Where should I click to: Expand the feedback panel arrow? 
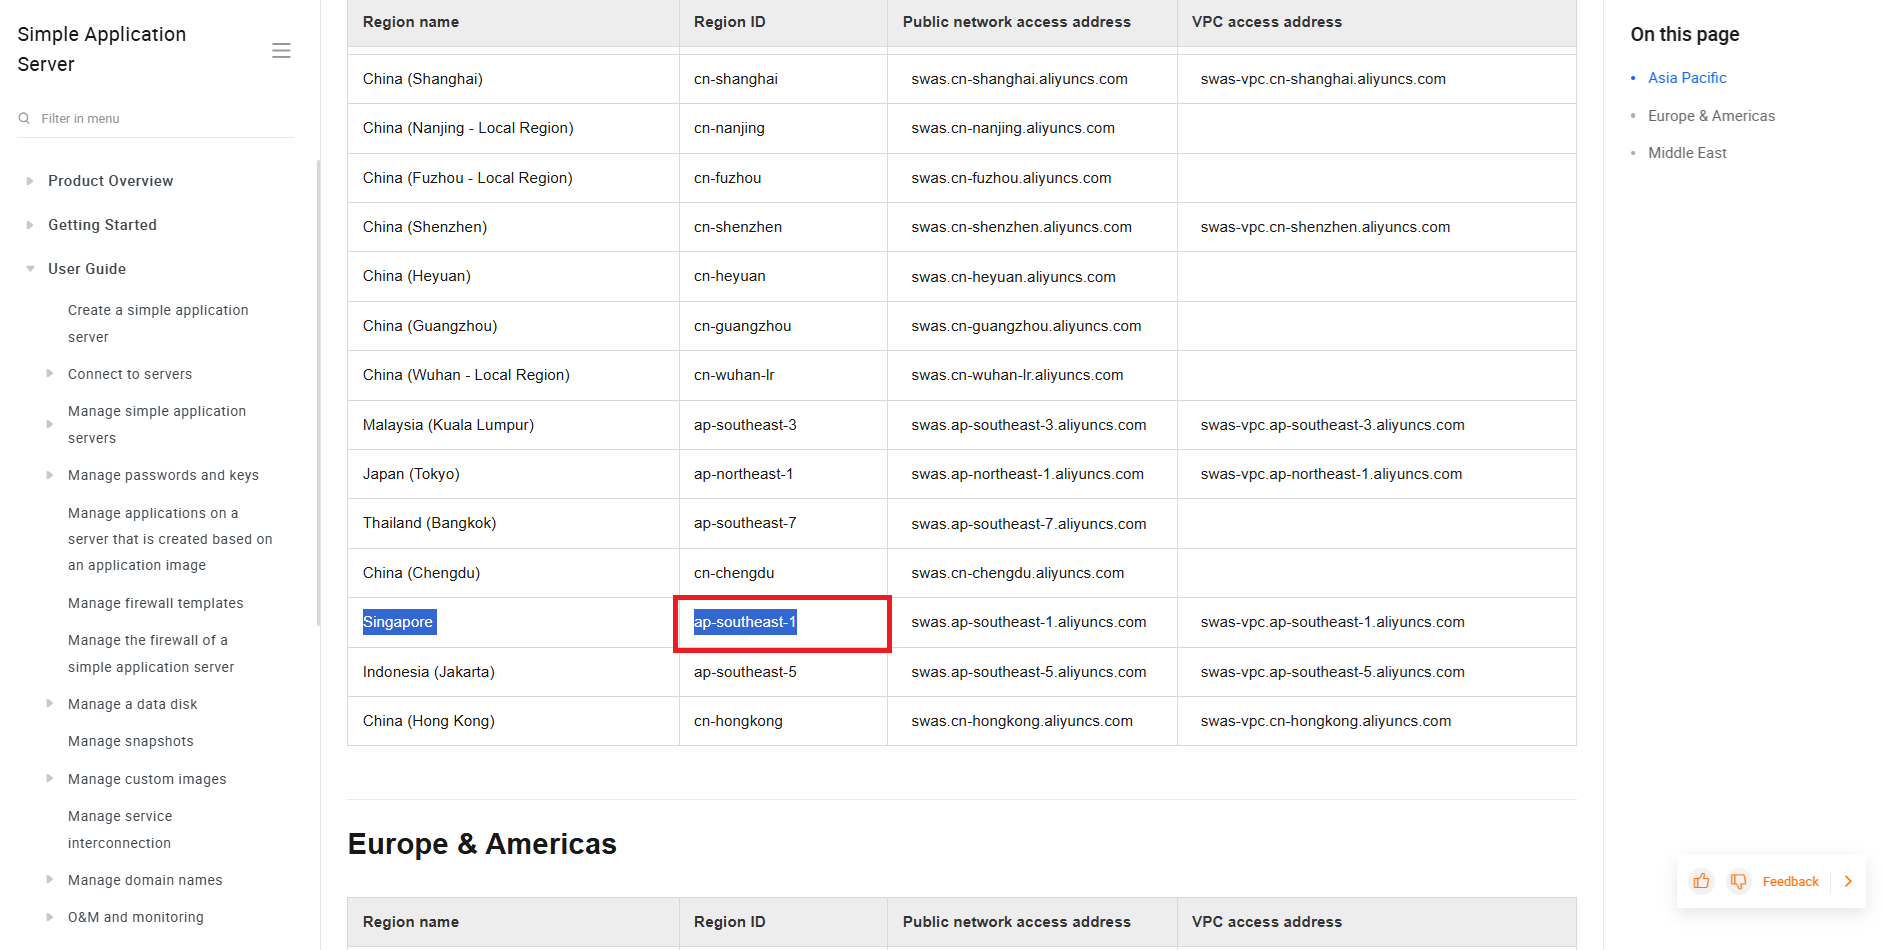[1848, 881]
